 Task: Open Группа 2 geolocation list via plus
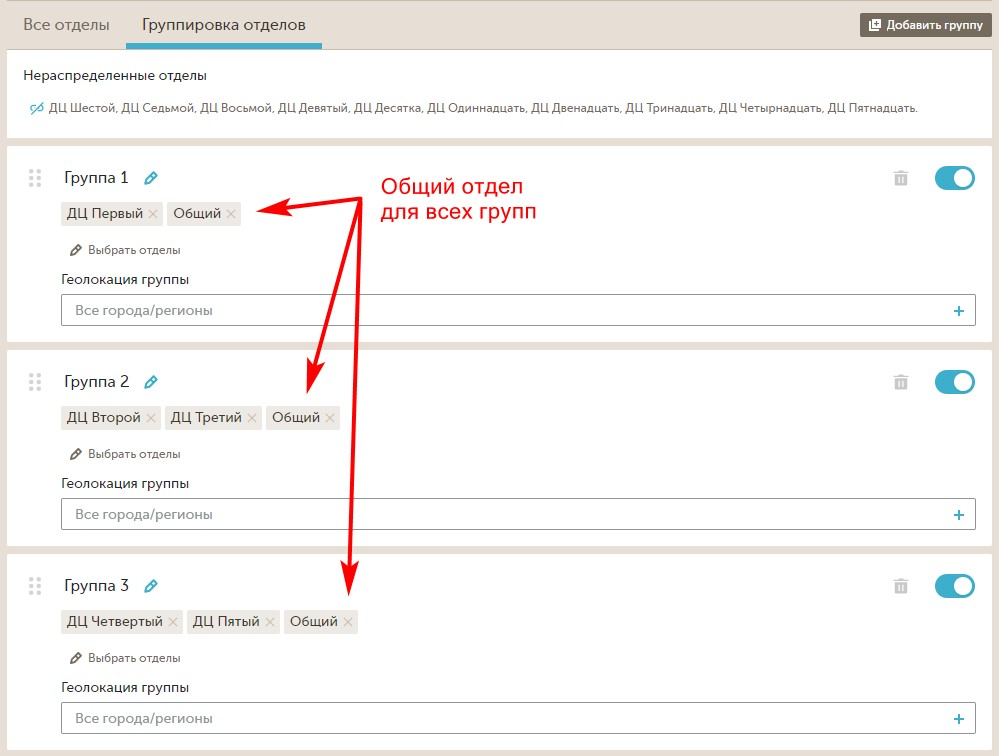coord(959,515)
